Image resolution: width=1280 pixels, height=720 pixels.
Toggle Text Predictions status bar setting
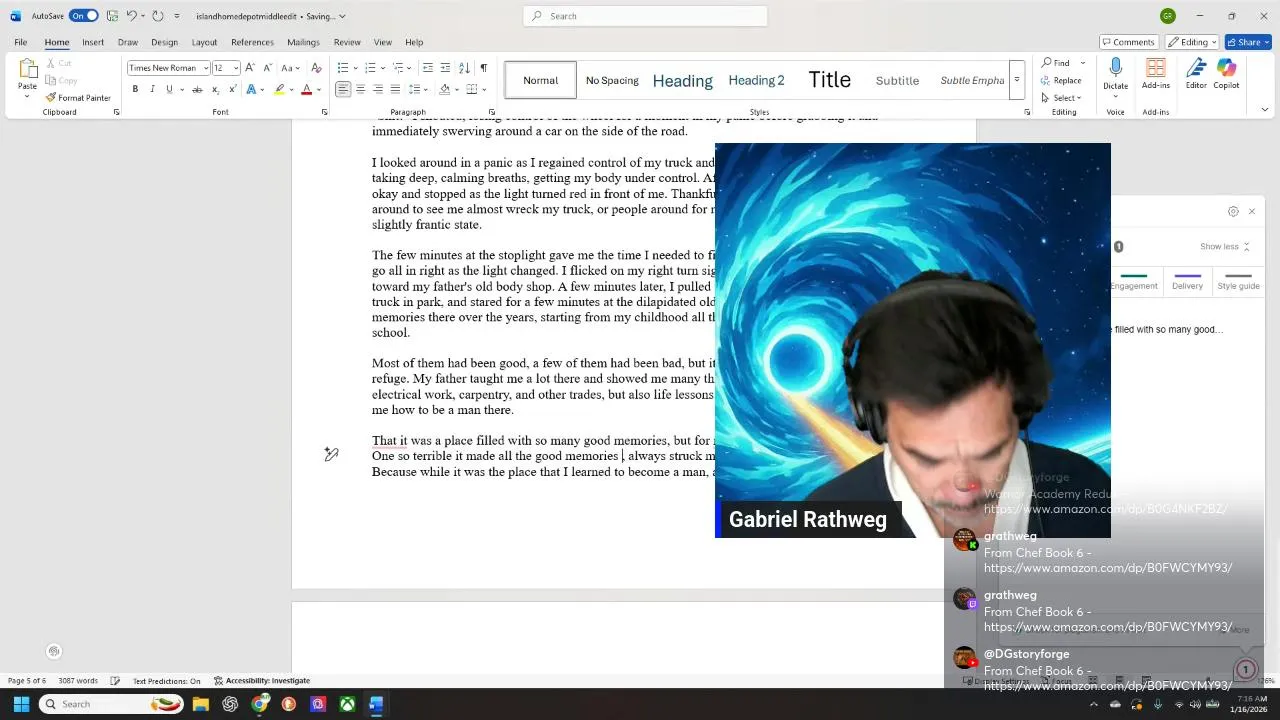166,681
